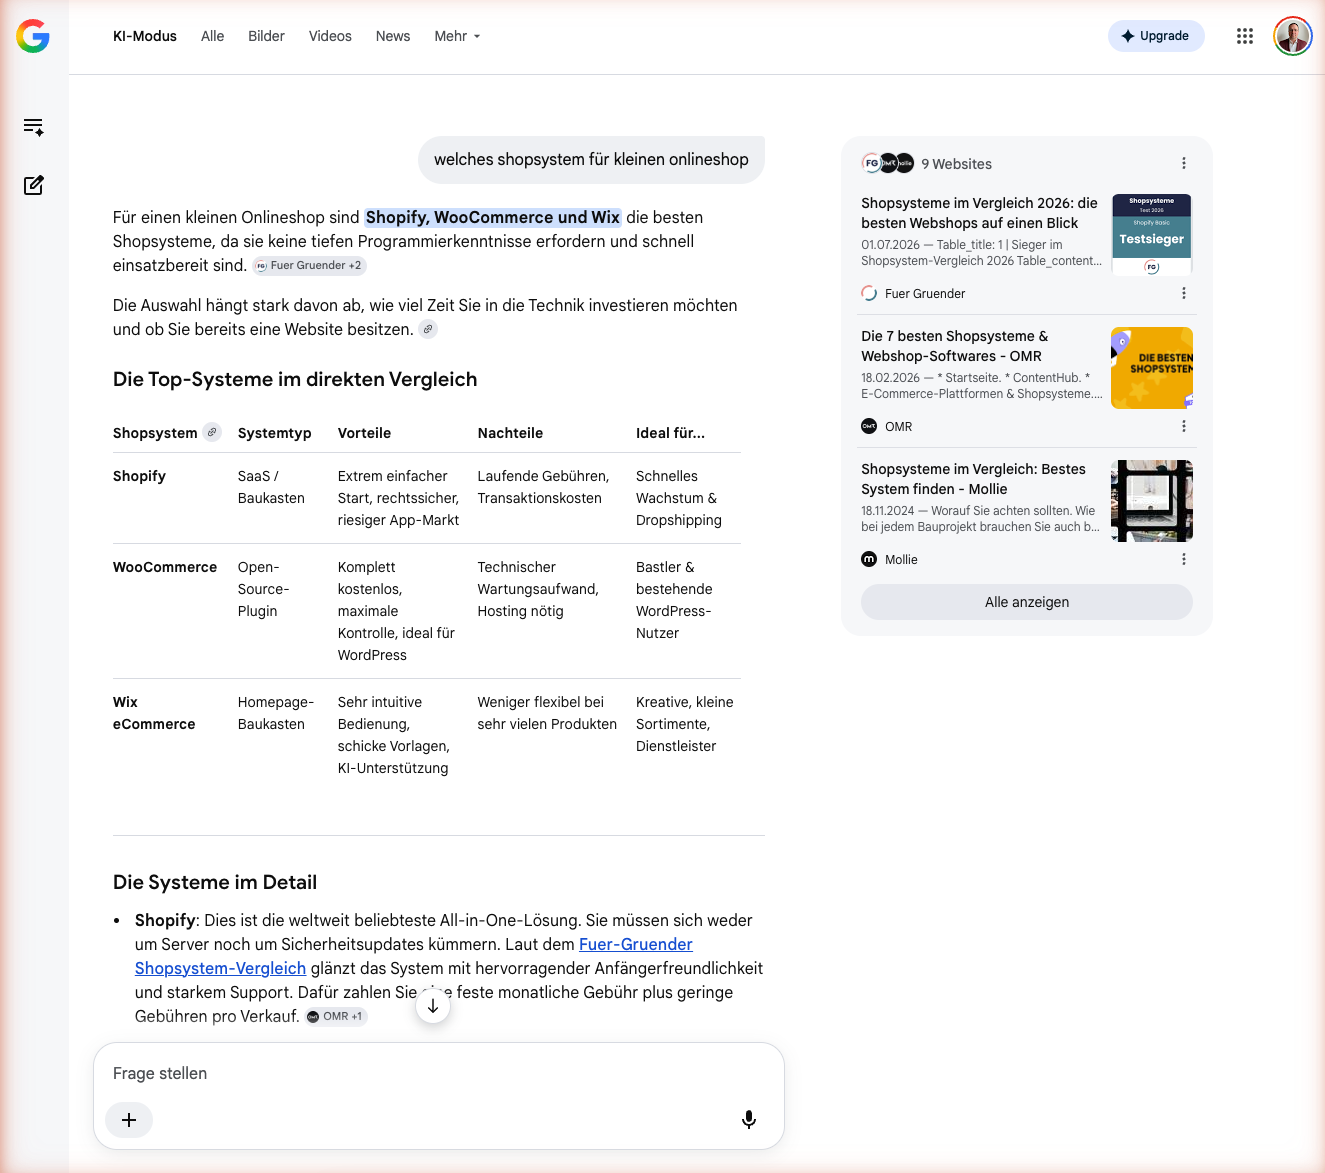Expand the Mehr dropdown
Viewport: 1325px width, 1173px height.
[x=457, y=36]
